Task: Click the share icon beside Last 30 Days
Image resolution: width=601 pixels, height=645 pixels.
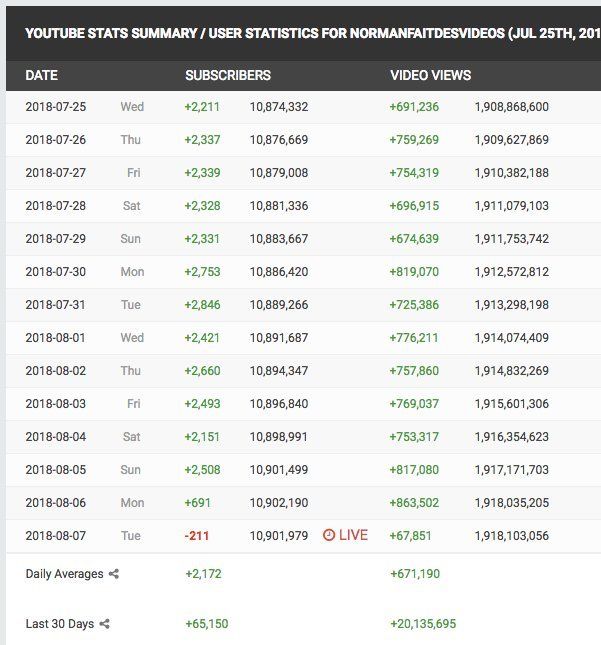Action: [104, 624]
